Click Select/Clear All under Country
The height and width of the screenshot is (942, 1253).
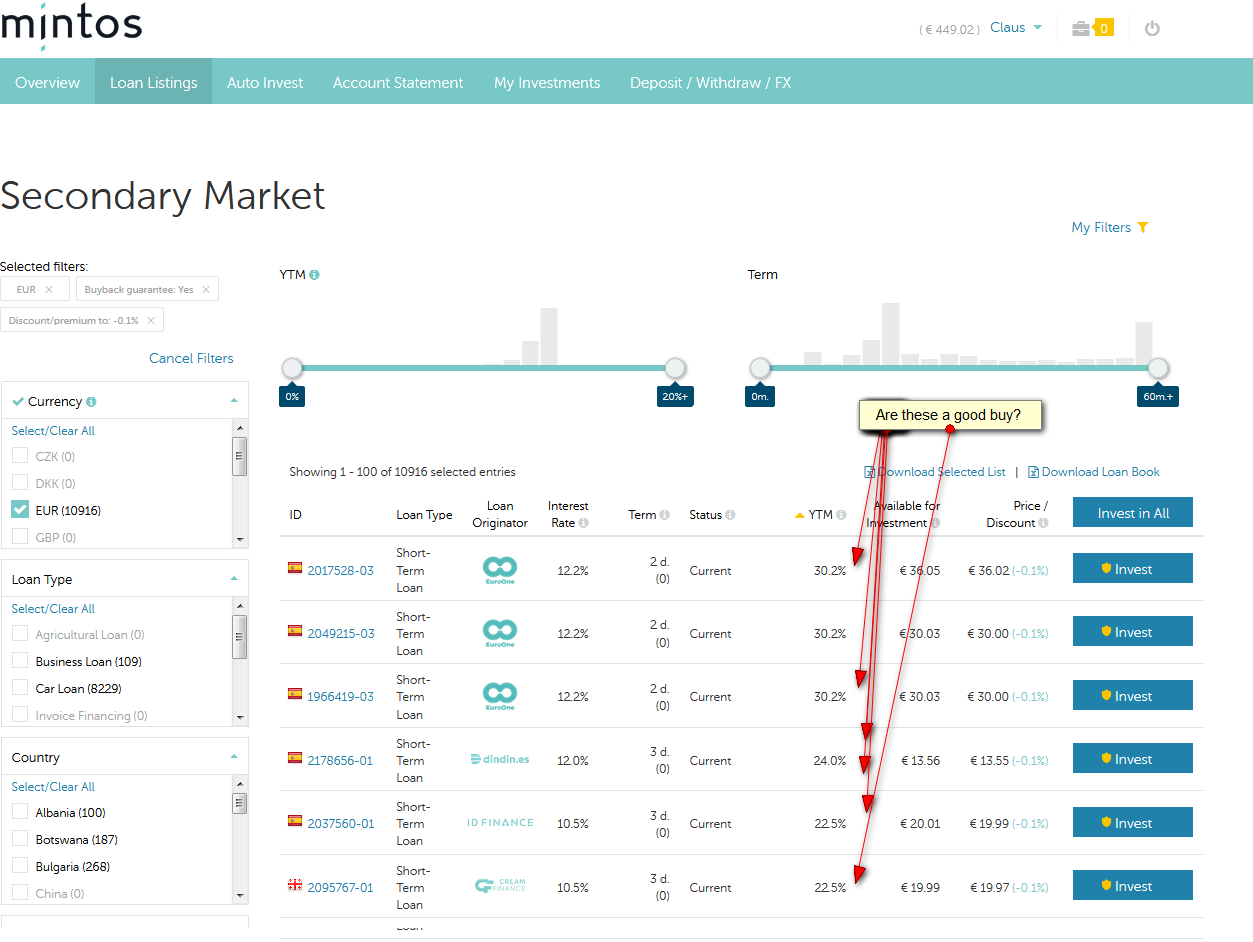[x=53, y=787]
